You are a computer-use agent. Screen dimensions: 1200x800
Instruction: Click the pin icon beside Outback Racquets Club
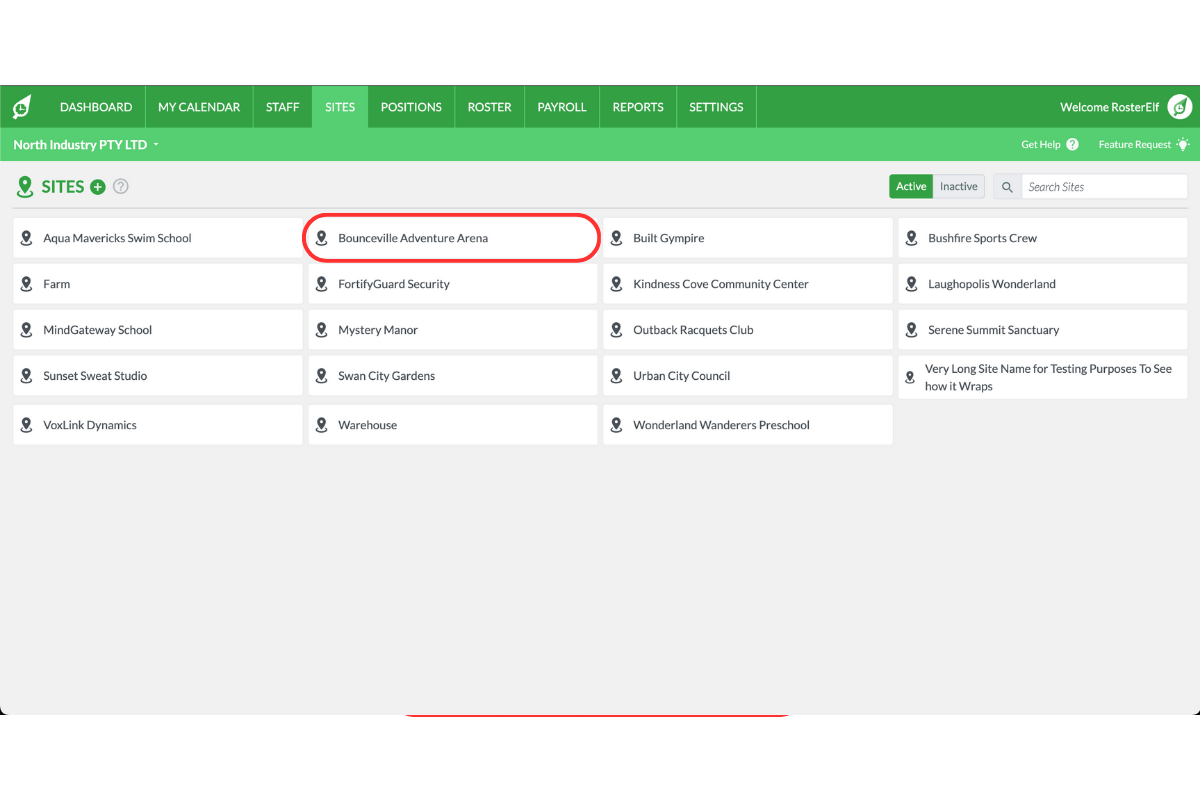616,330
